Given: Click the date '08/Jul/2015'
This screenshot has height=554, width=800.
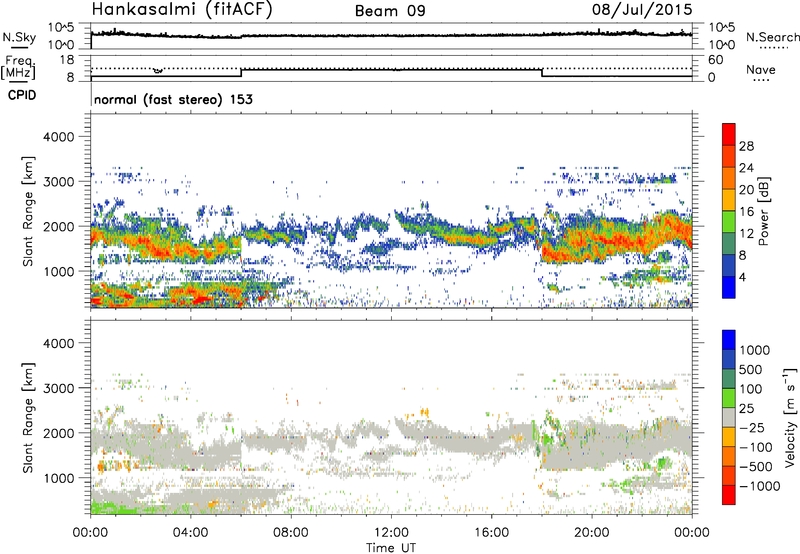Looking at the screenshot, I should [x=642, y=10].
